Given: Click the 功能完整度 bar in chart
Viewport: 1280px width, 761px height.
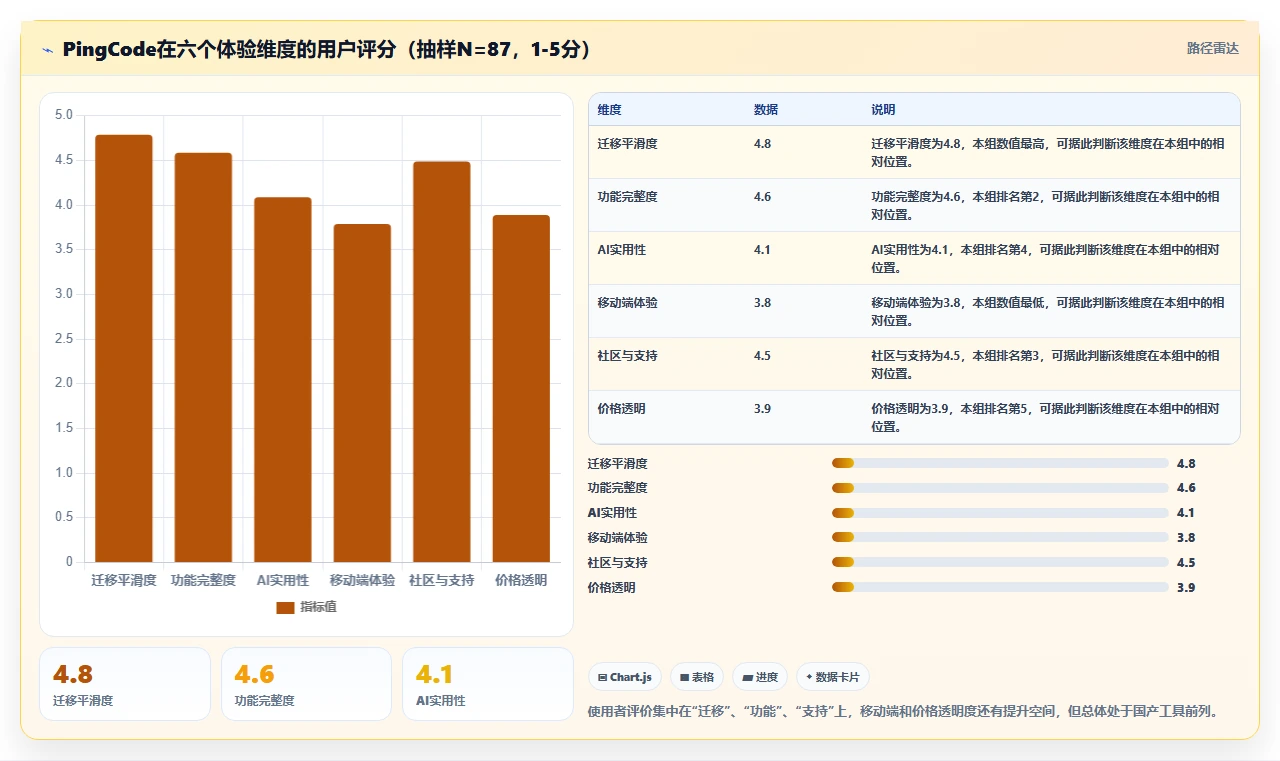Looking at the screenshot, I should pyautogui.click(x=203, y=357).
